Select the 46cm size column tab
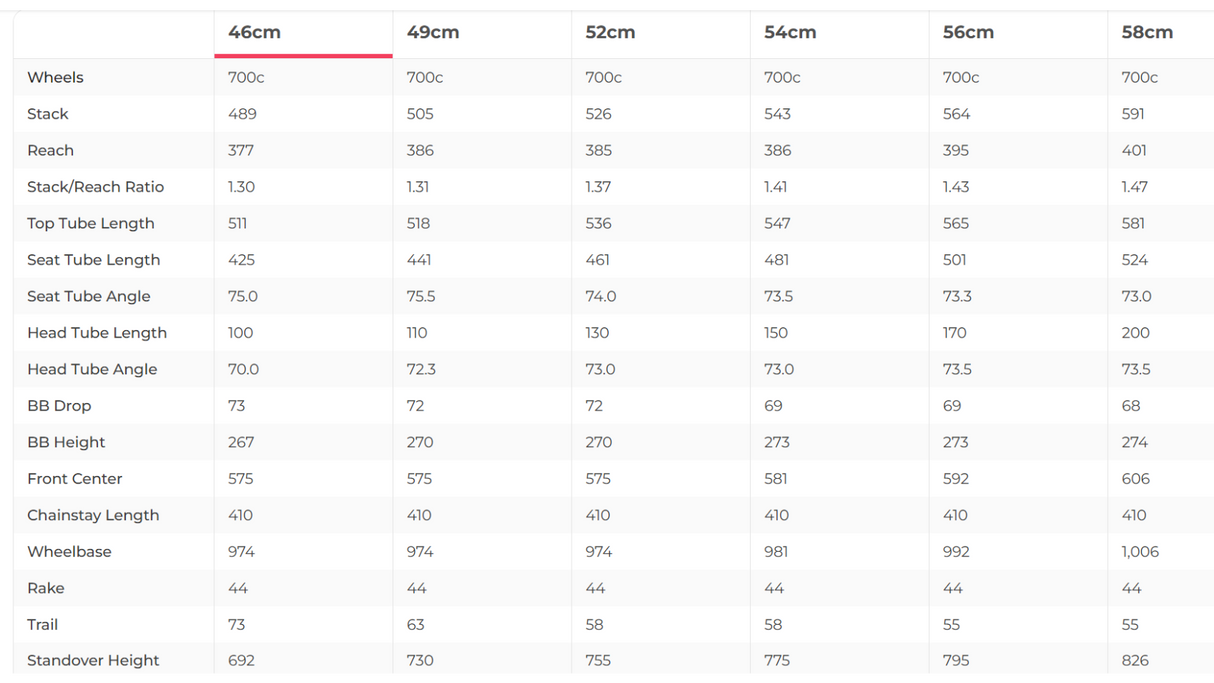Image resolution: width=1214 pixels, height=683 pixels. click(254, 32)
